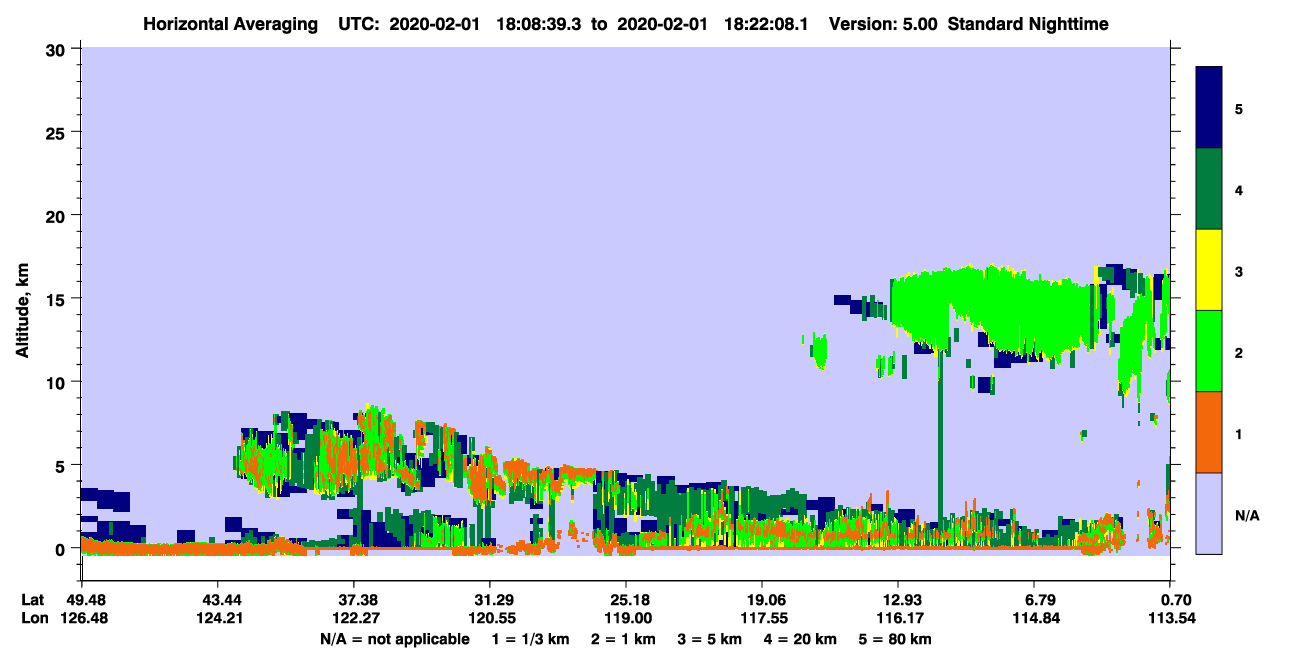Click the 'Lon' row label
Screen dimensions: 1300x667
click(33, 619)
